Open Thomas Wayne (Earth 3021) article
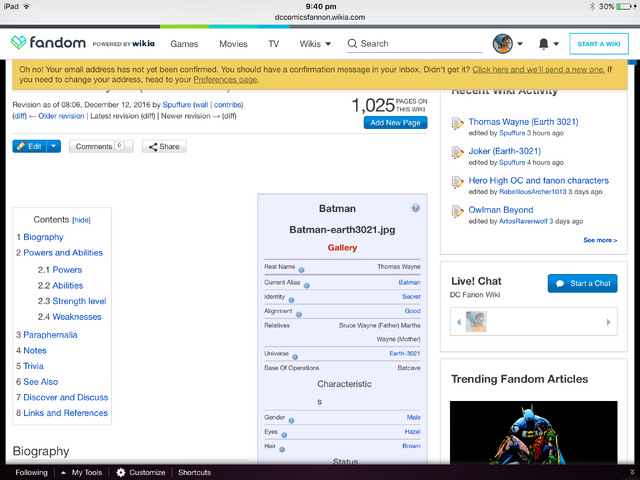The height and width of the screenshot is (480, 640). (x=523, y=122)
